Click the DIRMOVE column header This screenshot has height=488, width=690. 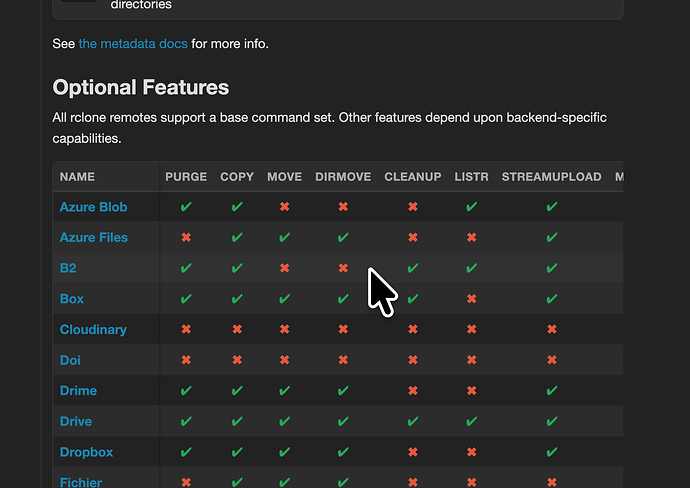(x=343, y=177)
